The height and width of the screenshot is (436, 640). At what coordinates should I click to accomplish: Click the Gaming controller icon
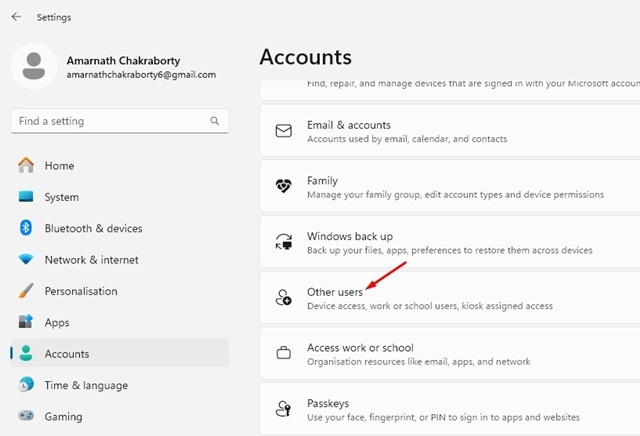[26, 416]
